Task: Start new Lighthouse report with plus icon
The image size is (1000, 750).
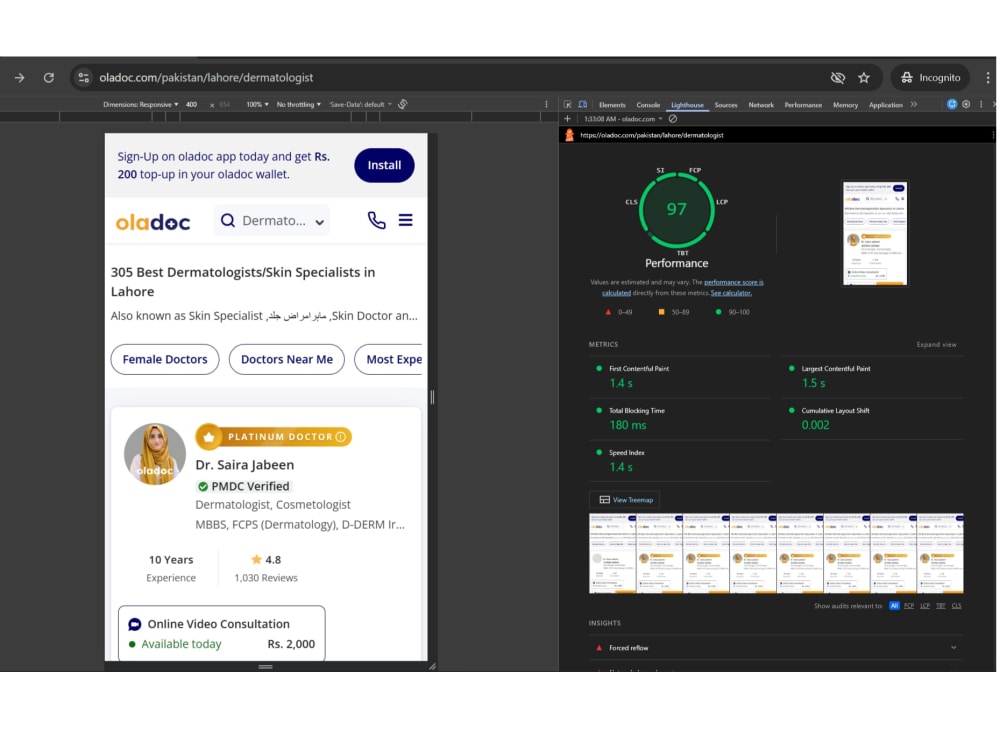Action: (567, 119)
